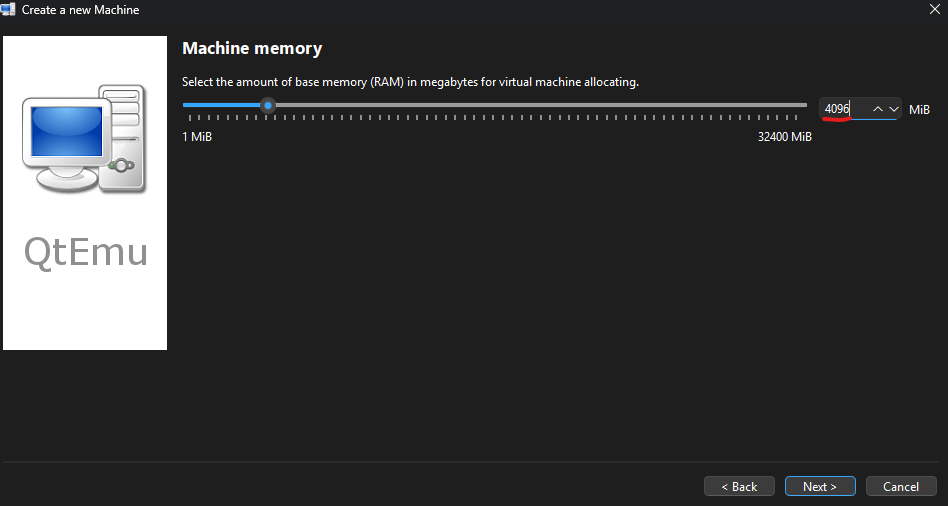948x506 pixels.
Task: Increase memory with the up arrow
Action: [878, 109]
